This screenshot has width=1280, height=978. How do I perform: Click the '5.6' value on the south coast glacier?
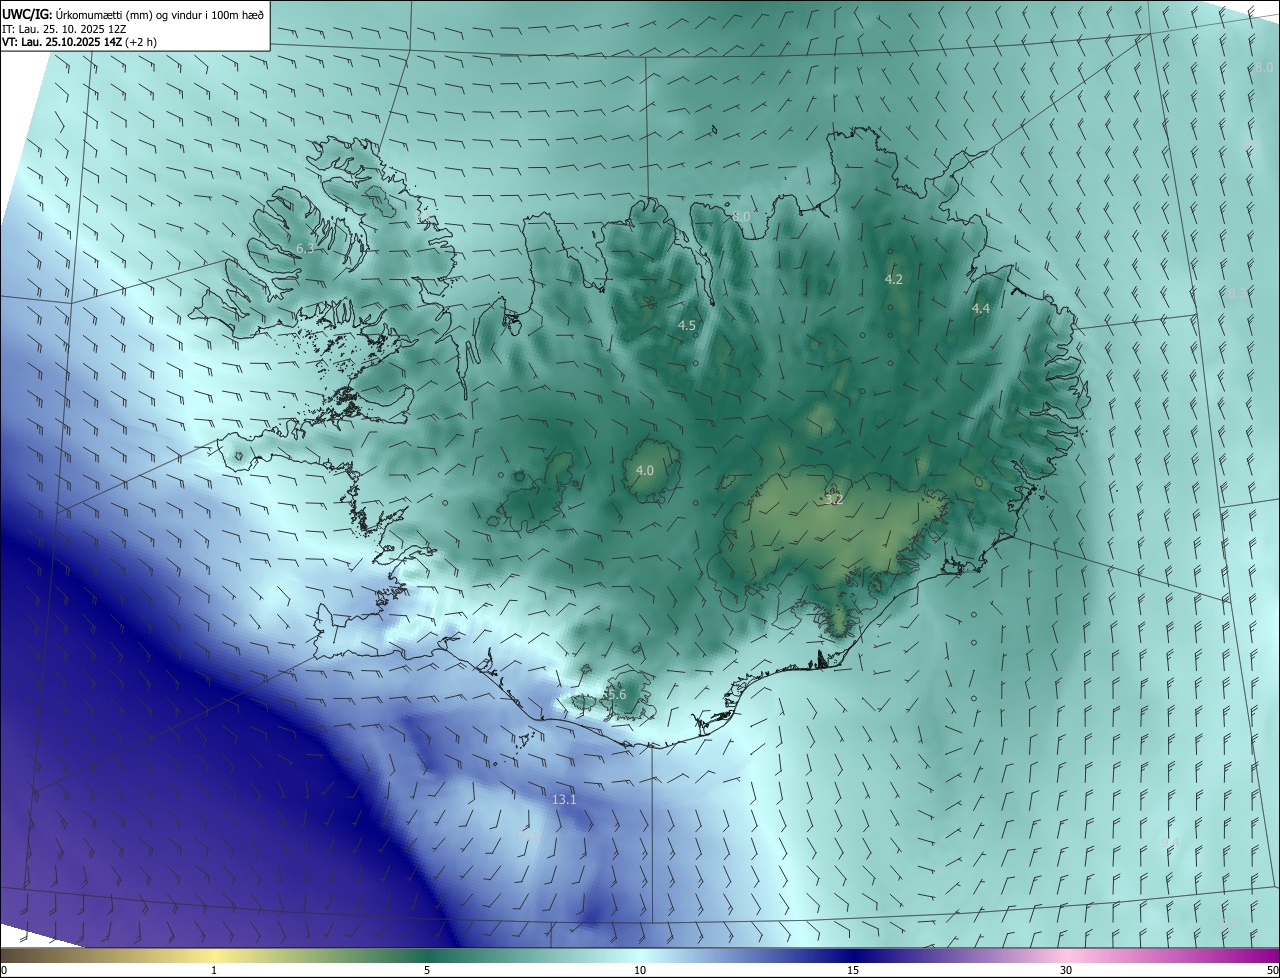[616, 695]
